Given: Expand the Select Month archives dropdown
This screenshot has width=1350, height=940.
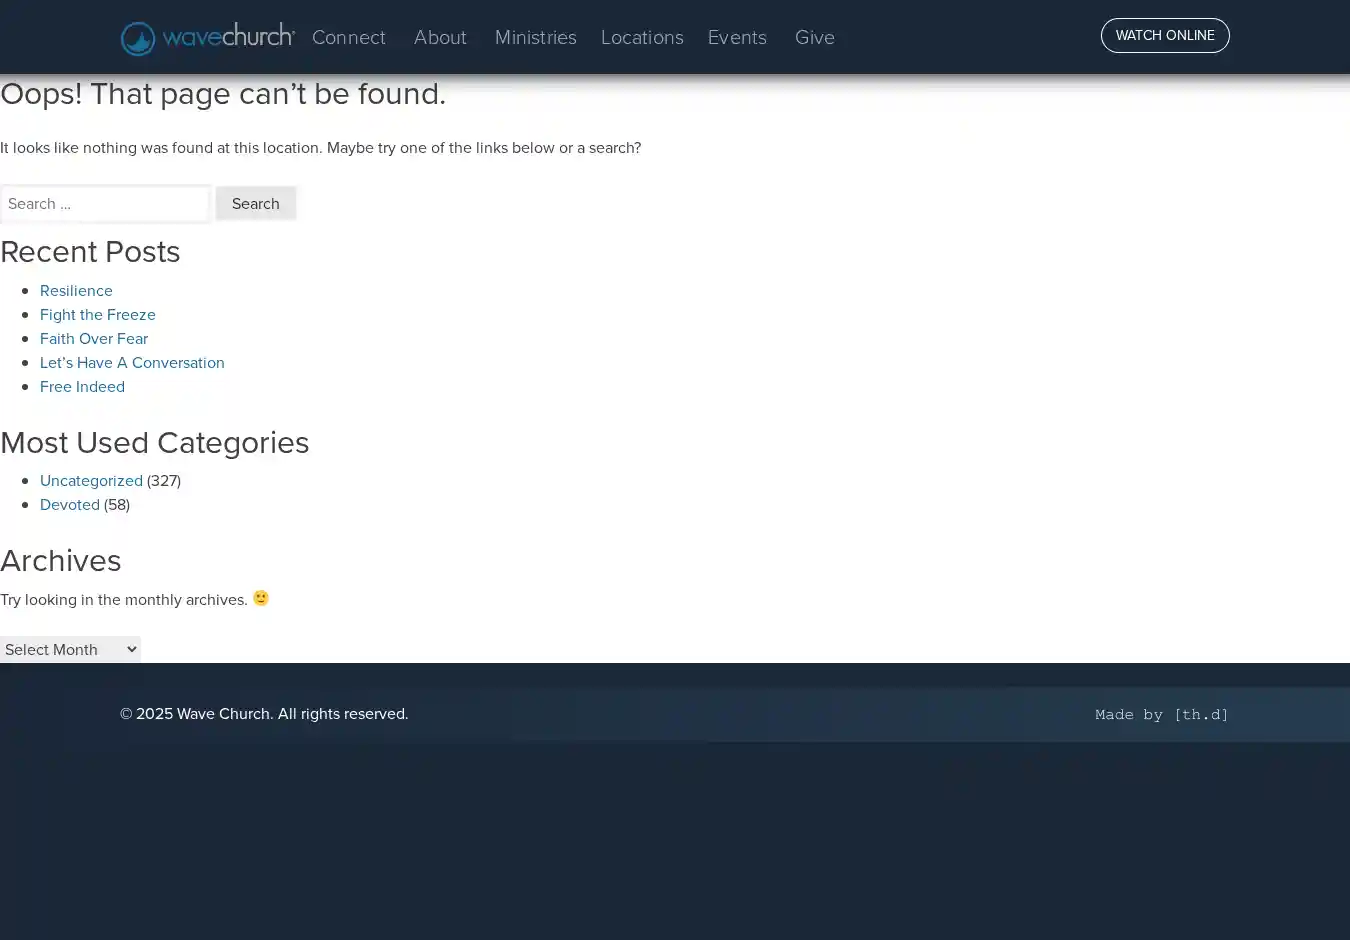Looking at the screenshot, I should (x=70, y=650).
